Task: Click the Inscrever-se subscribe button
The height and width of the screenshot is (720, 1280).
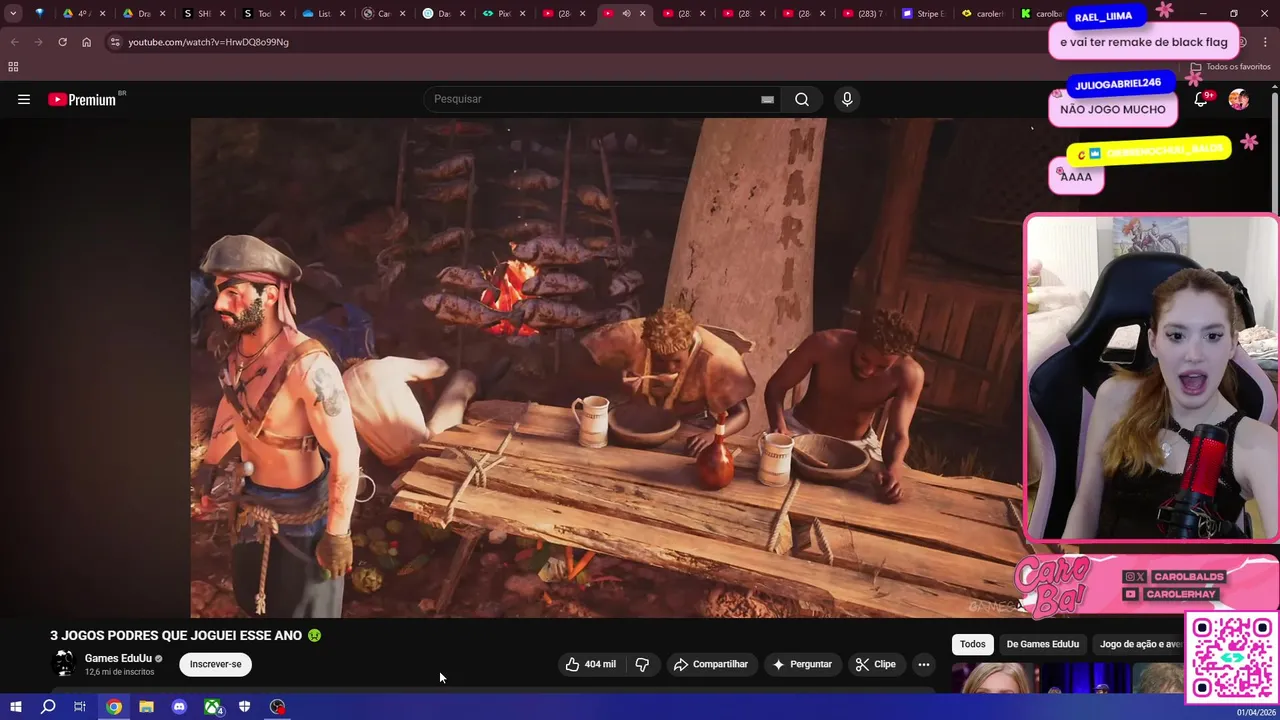Action: [x=216, y=664]
